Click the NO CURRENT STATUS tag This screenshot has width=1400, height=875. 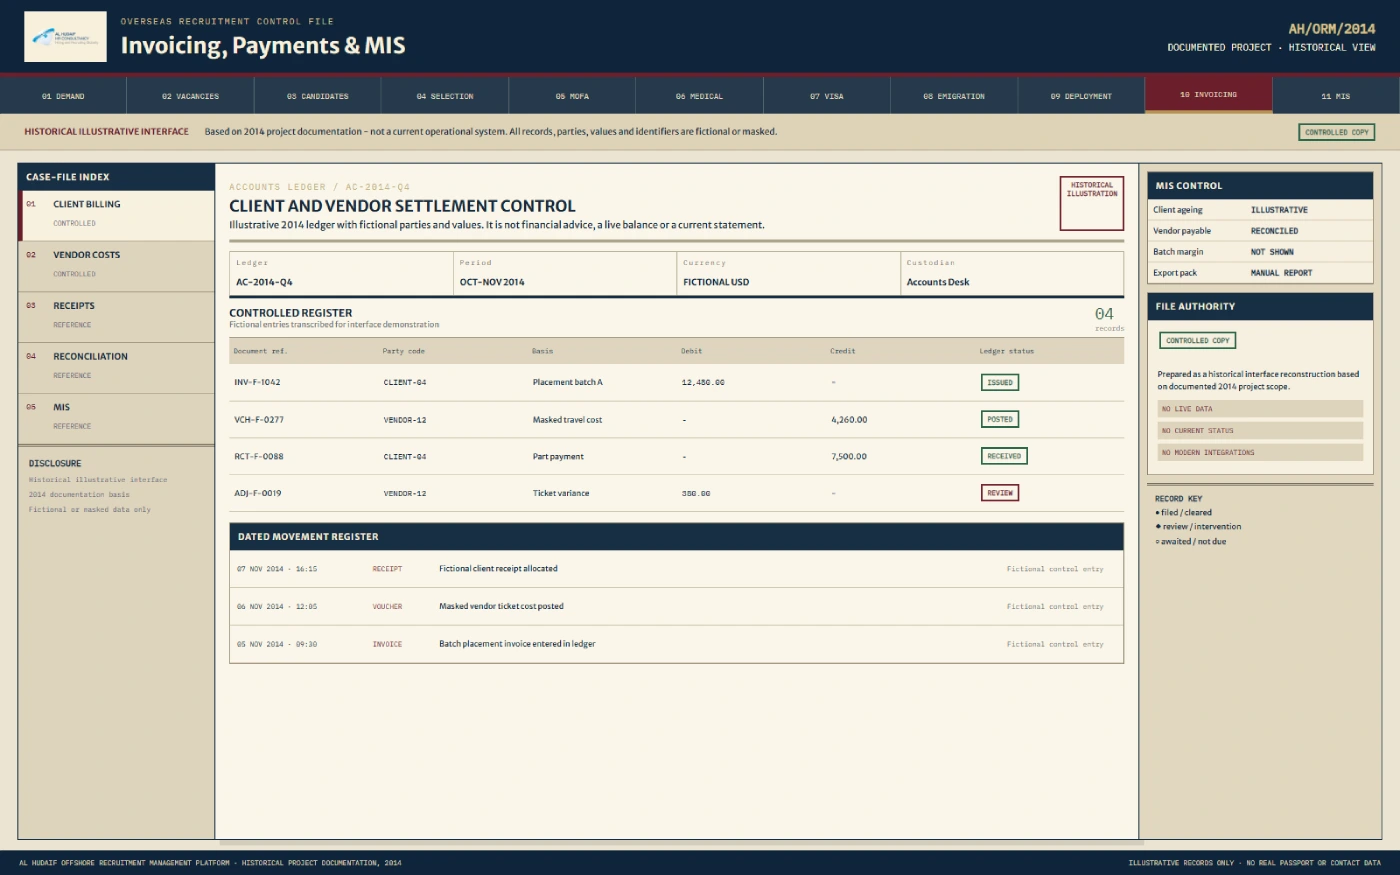[1260, 431]
